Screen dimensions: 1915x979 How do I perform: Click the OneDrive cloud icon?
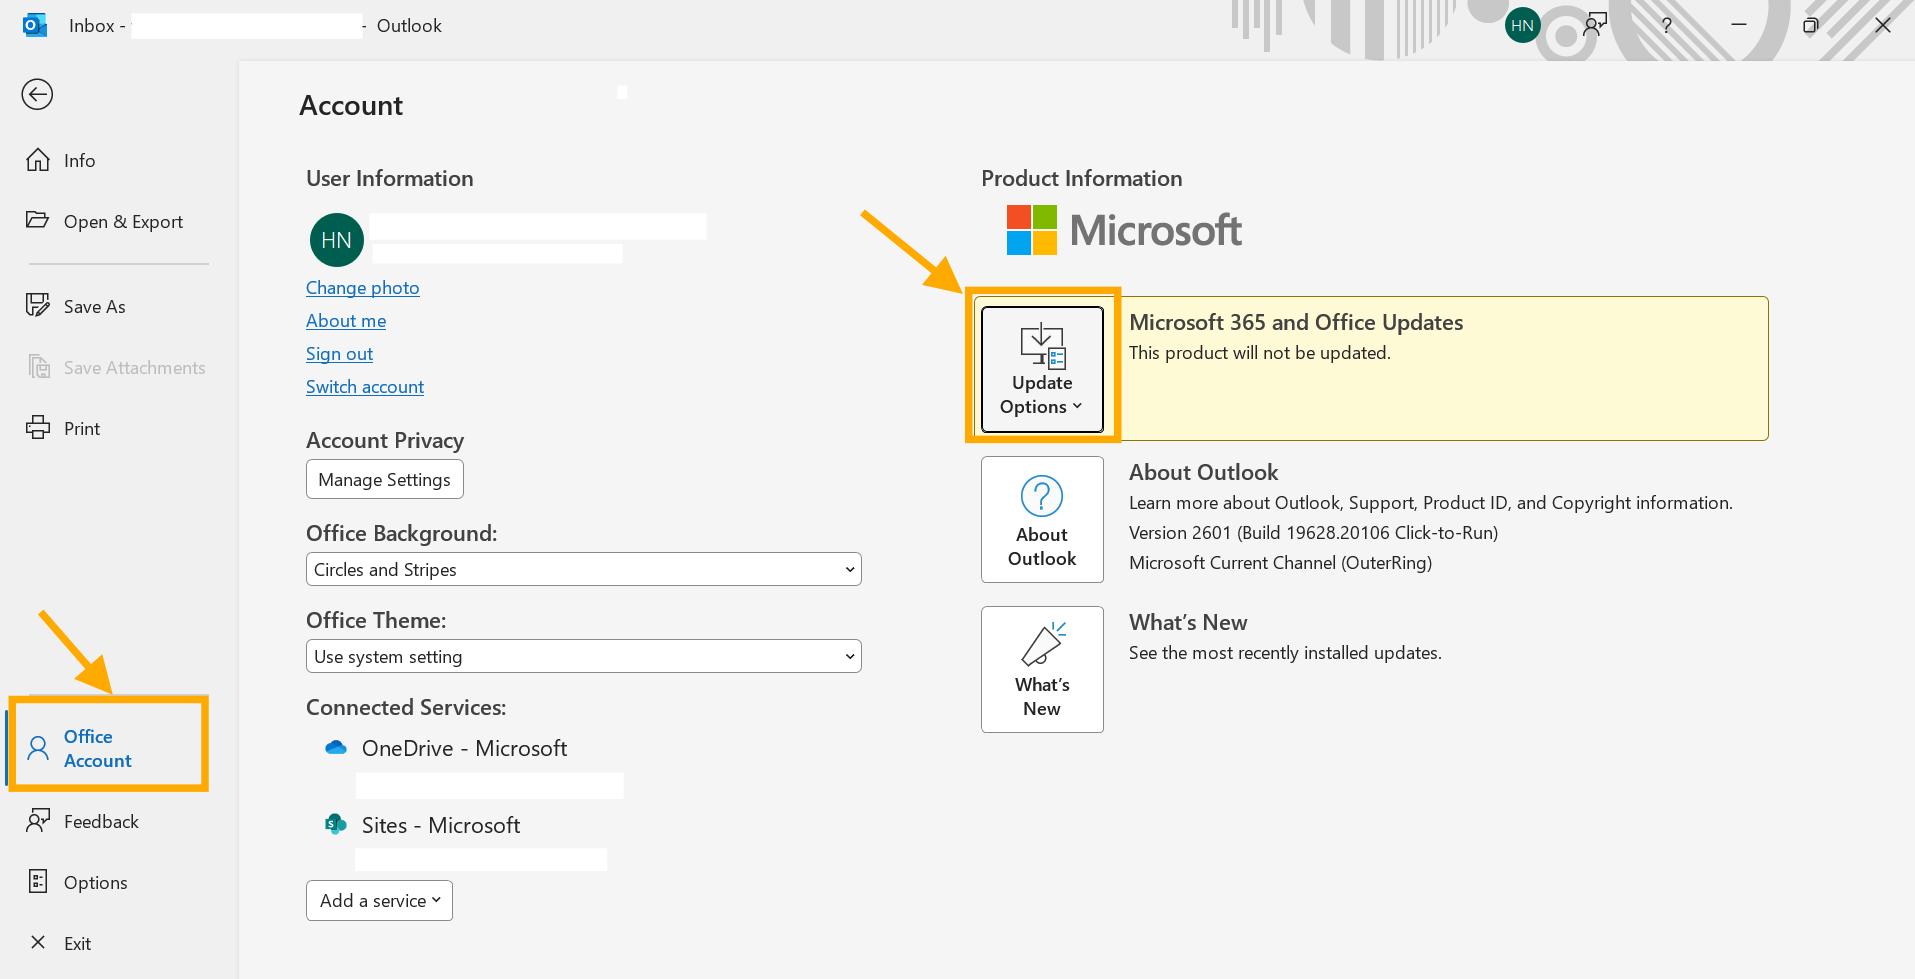pos(336,748)
